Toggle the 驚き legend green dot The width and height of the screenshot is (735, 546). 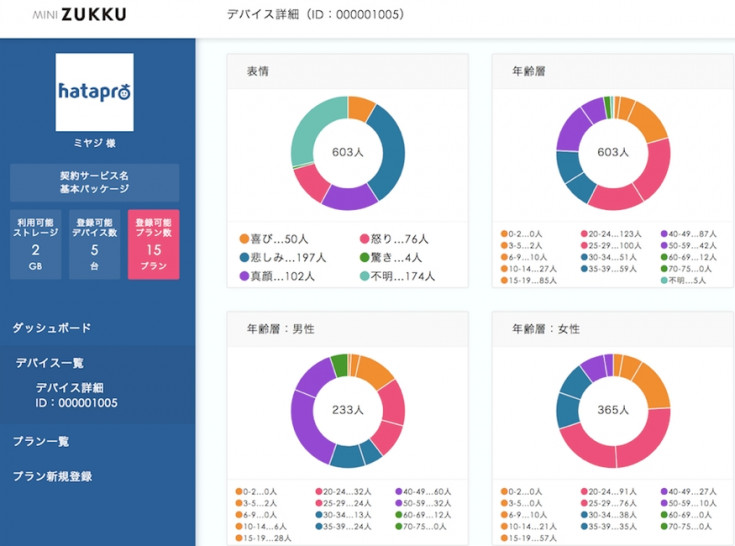(x=363, y=257)
